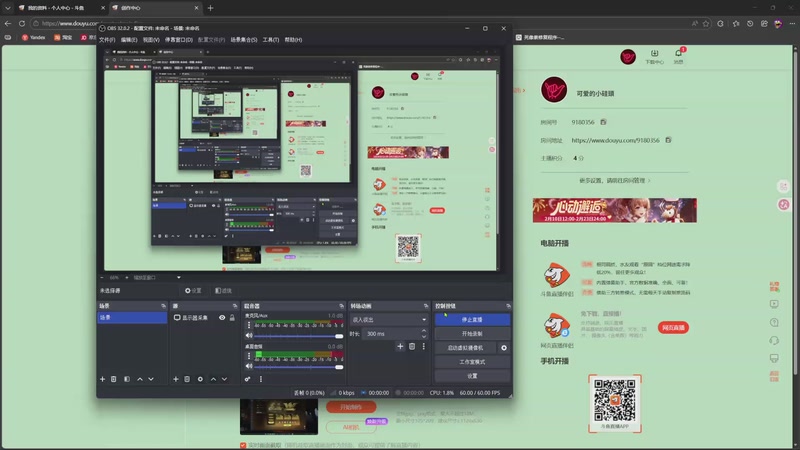
Task: Open browser tab list chevron
Action: coord(8,8)
